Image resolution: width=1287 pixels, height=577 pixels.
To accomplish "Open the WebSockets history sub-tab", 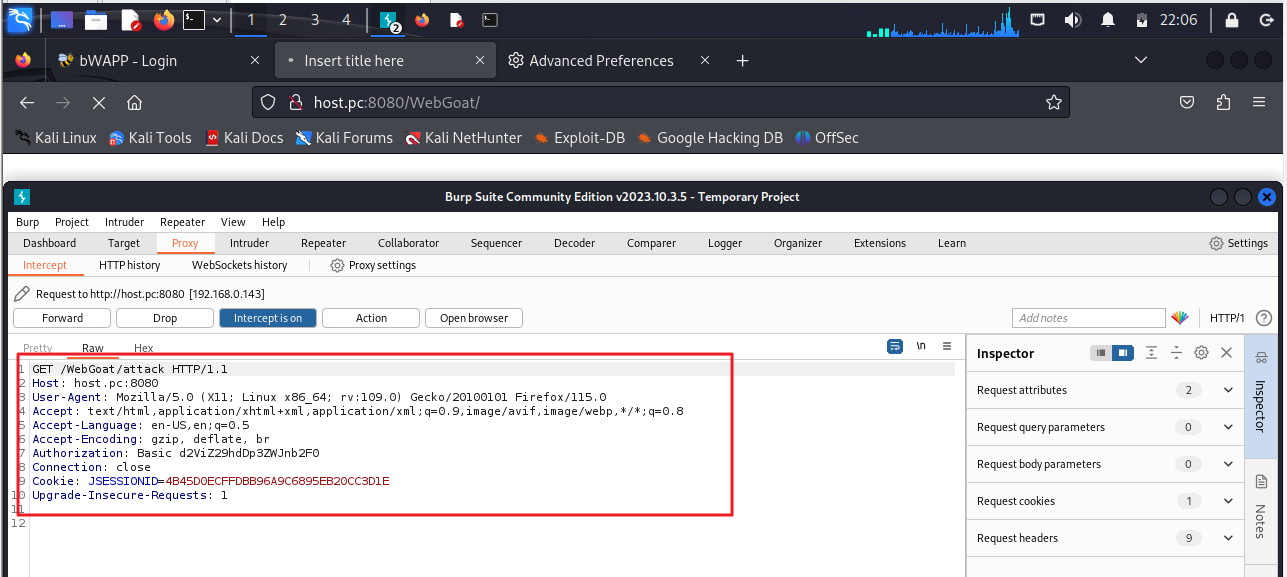I will point(240,265).
